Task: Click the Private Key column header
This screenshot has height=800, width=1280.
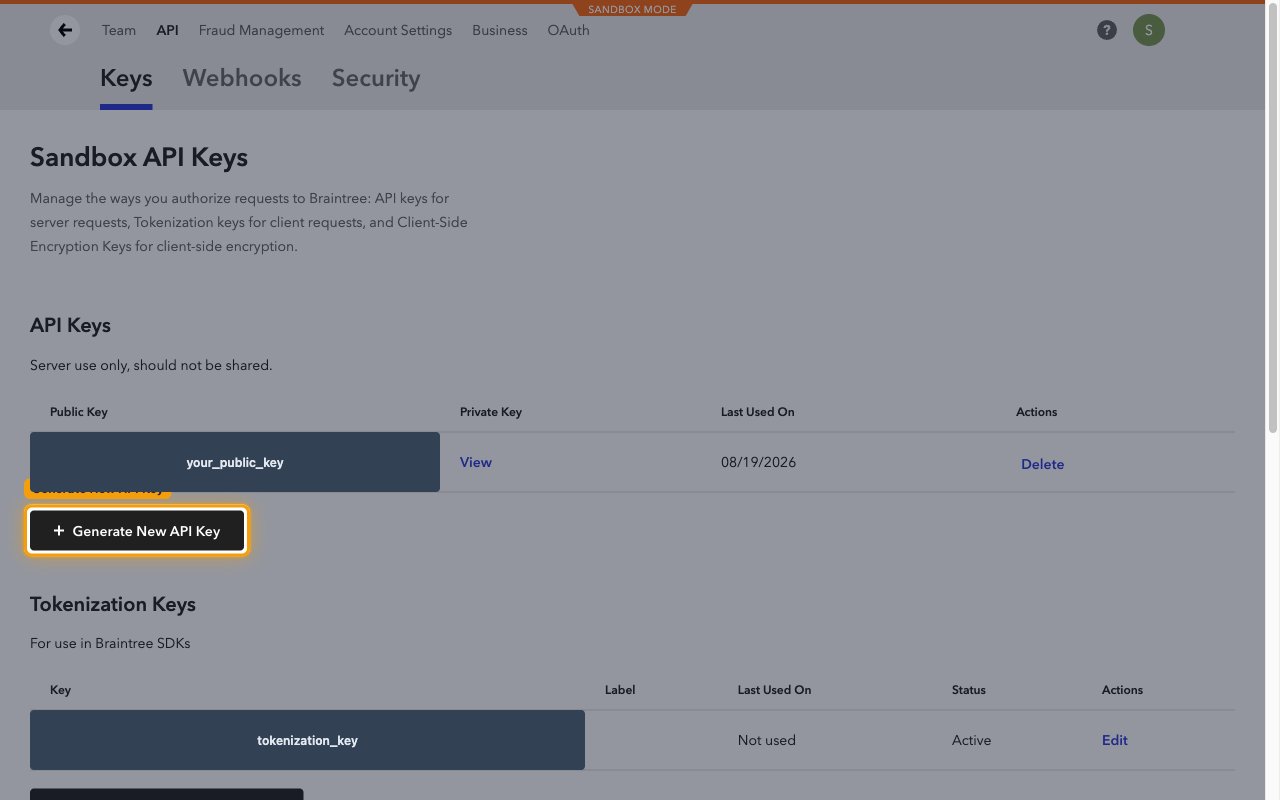Action: (x=491, y=412)
